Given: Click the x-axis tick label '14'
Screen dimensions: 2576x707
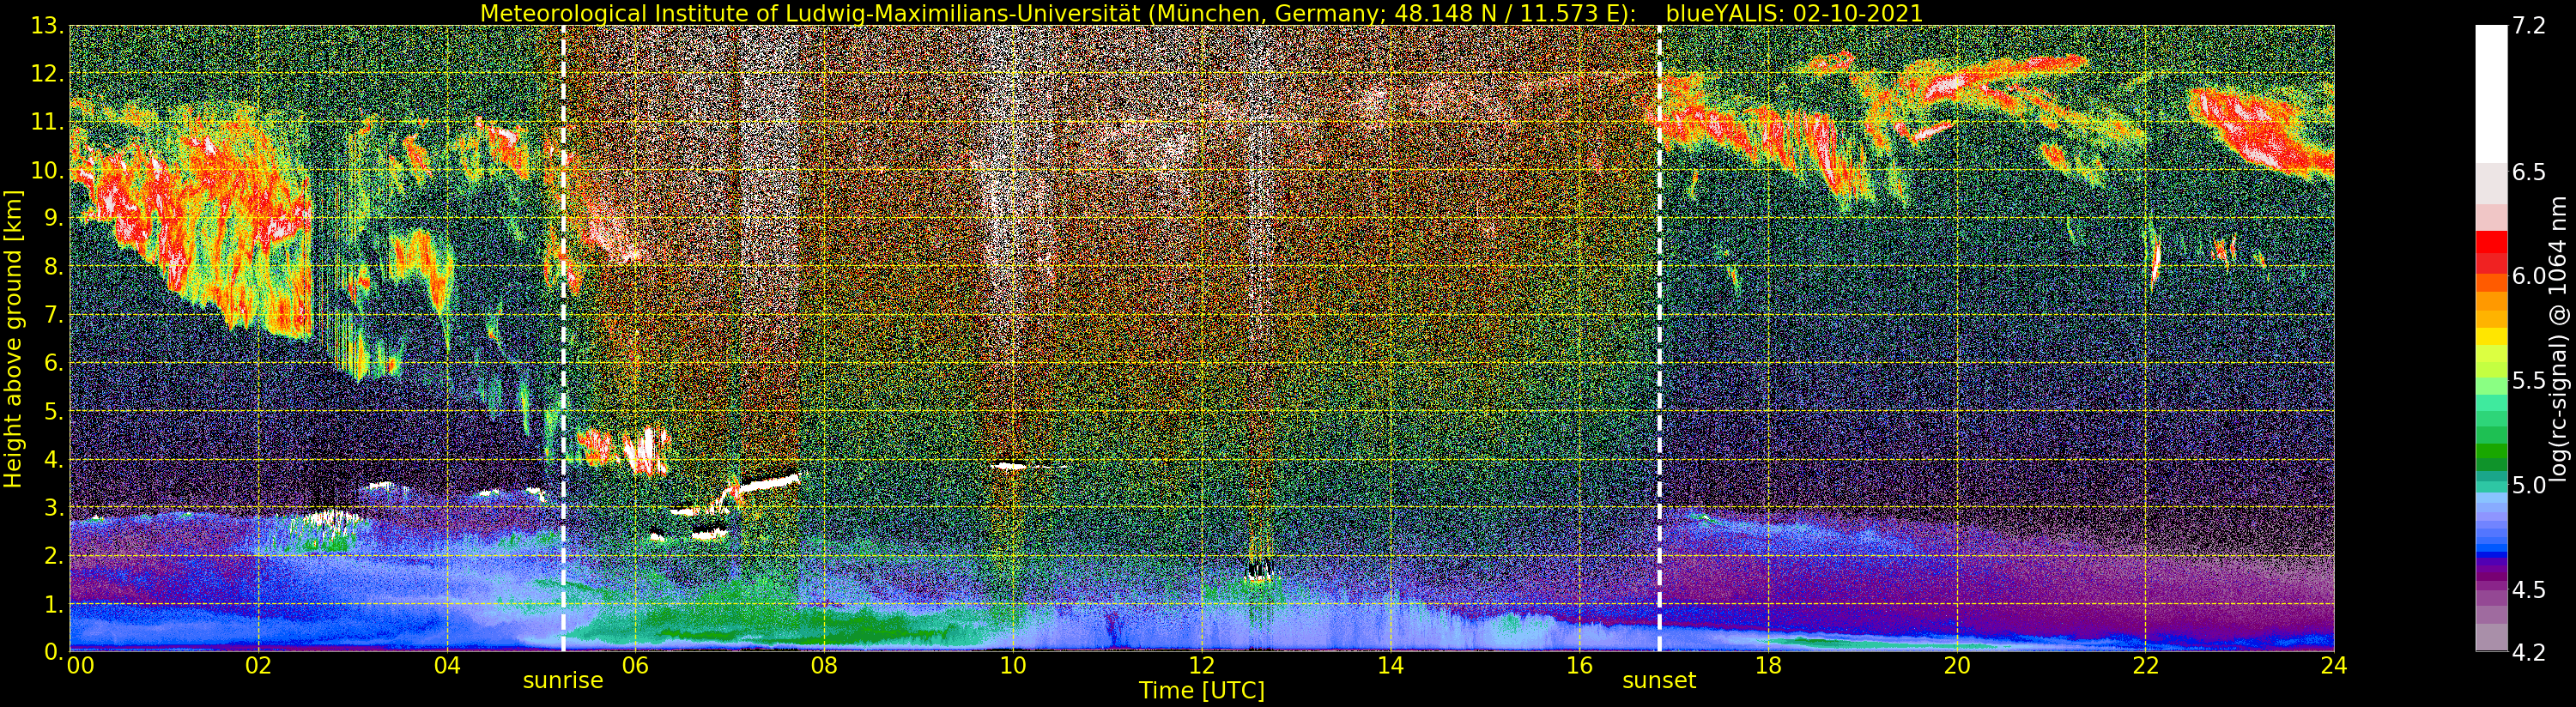Looking at the screenshot, I should [1390, 666].
